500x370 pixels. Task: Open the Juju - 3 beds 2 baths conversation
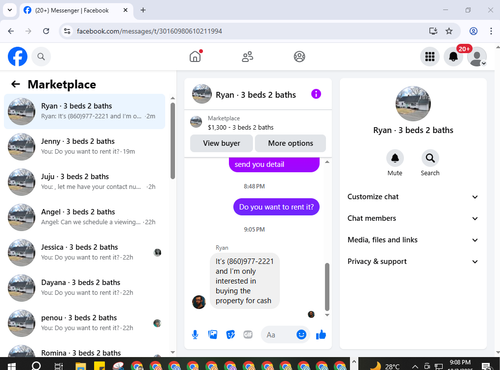pyautogui.click(x=85, y=182)
